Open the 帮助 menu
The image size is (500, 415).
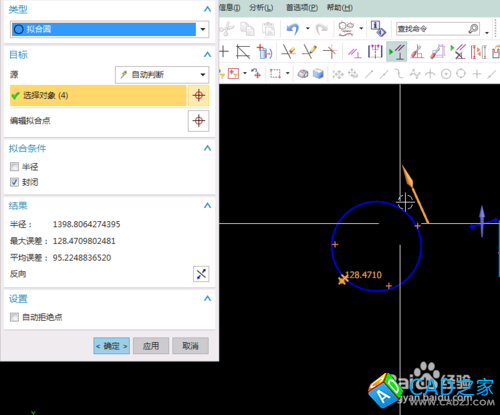(340, 8)
